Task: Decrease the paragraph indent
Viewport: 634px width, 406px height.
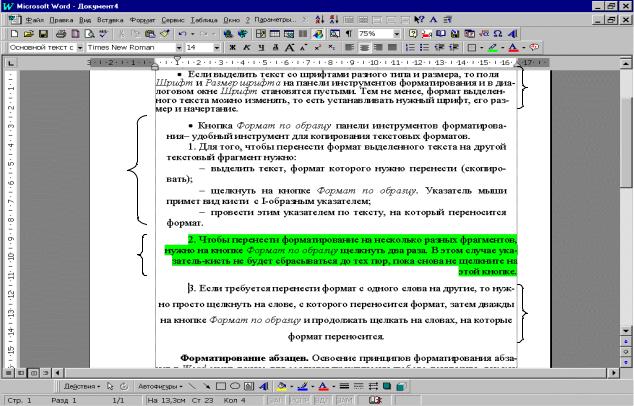Action: [x=439, y=48]
